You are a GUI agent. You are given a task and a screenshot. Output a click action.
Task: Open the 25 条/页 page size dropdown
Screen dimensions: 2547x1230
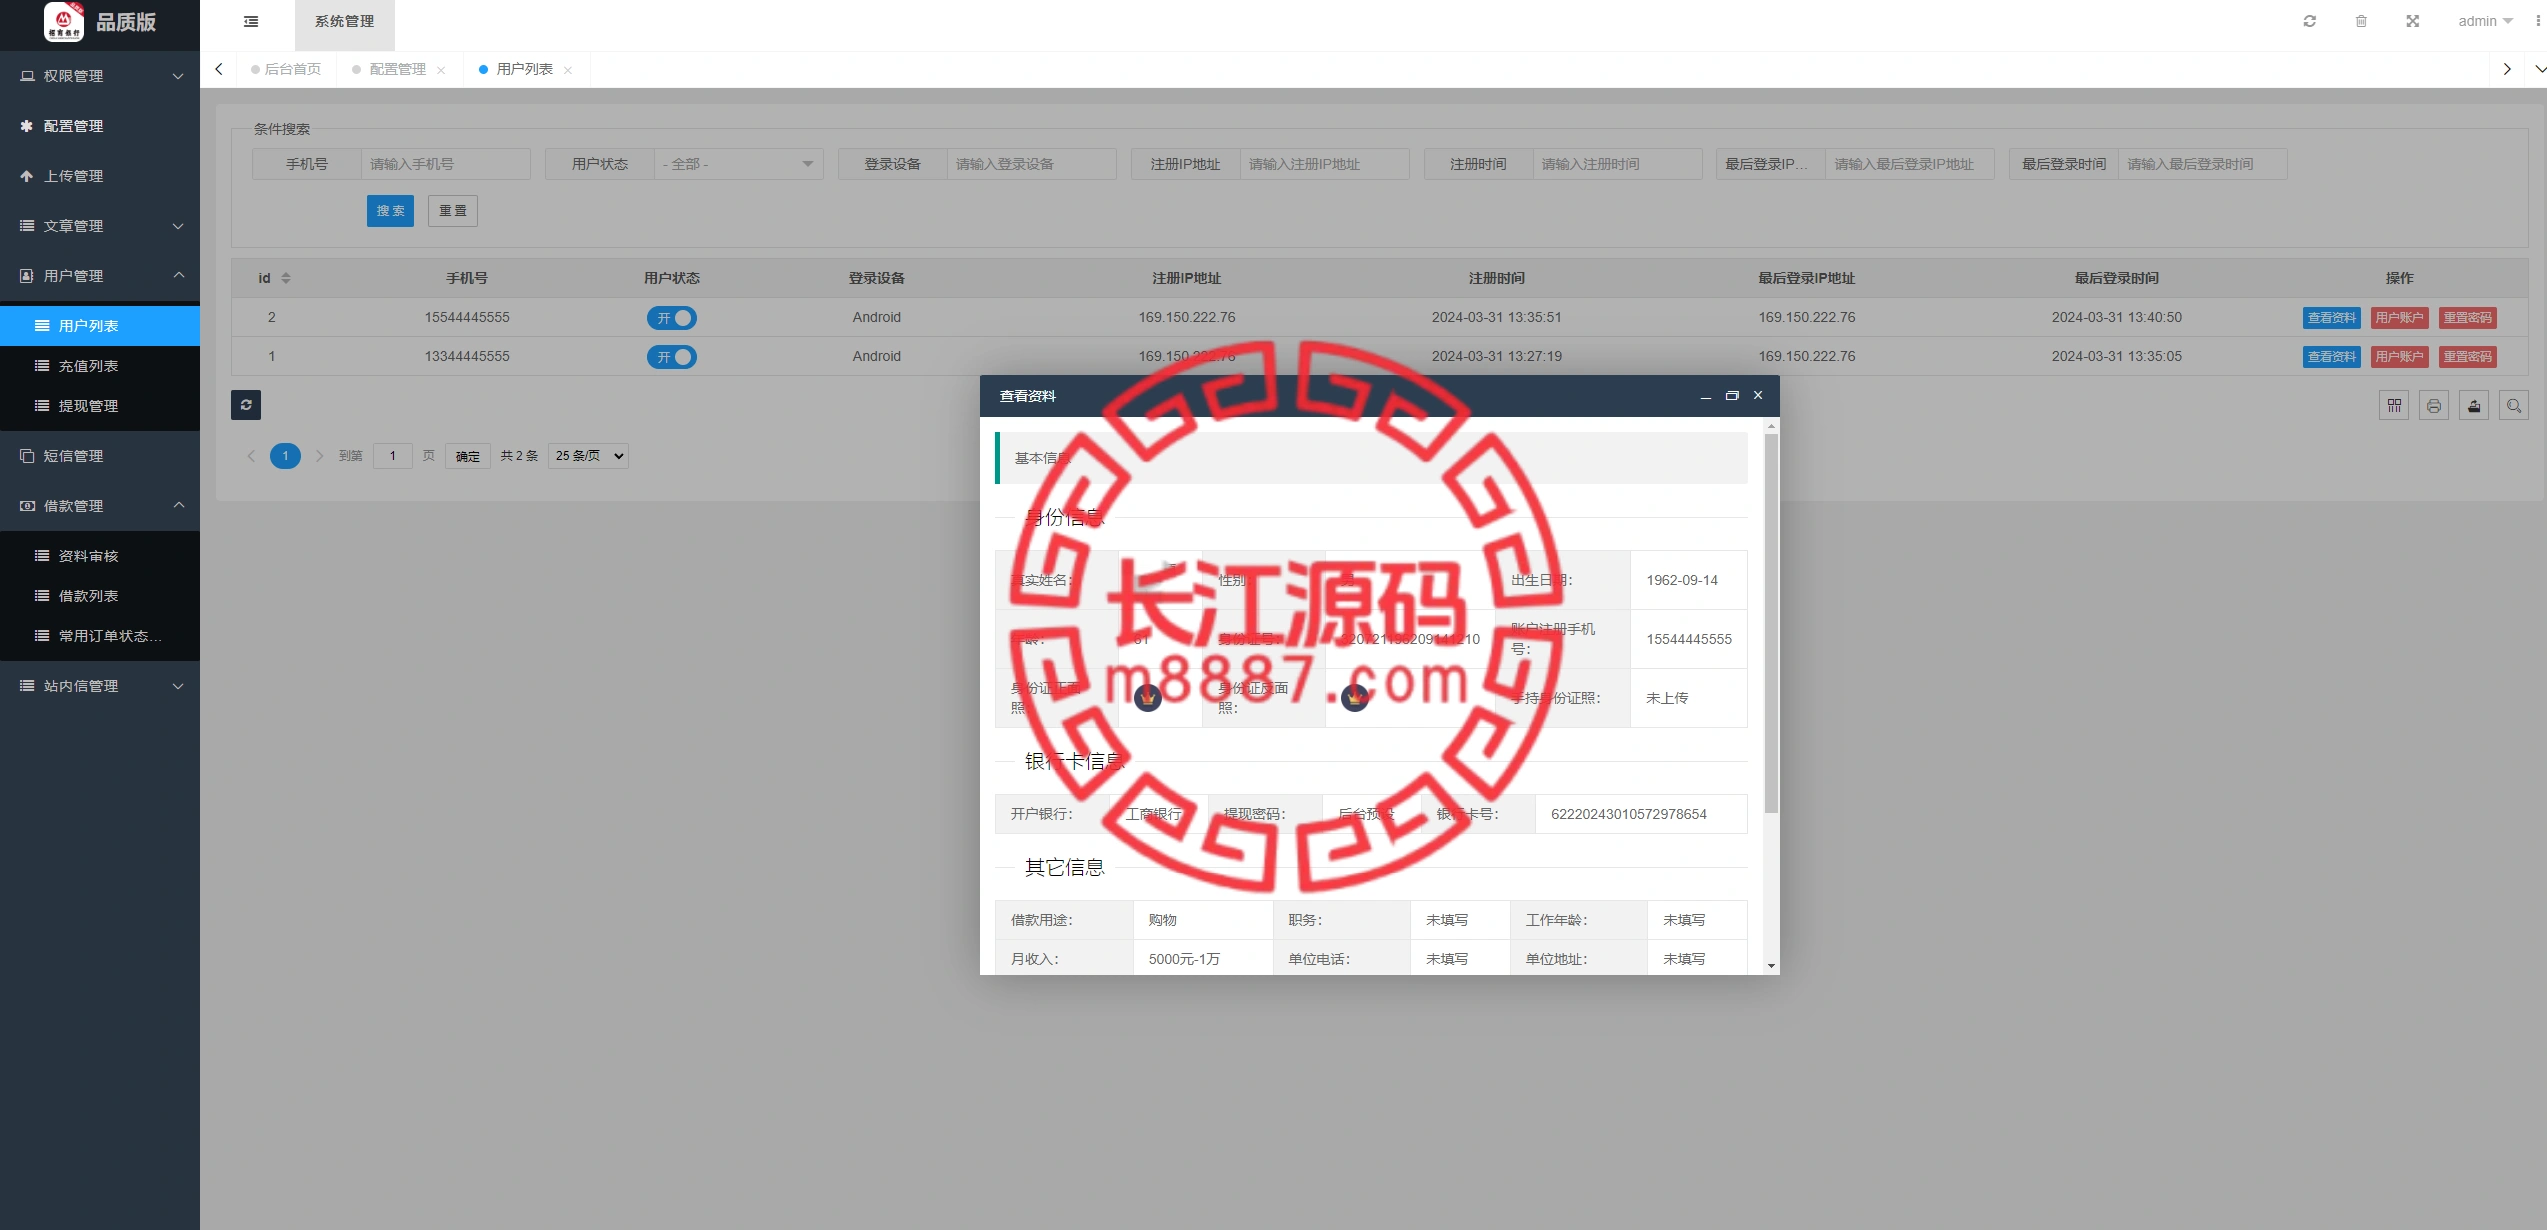tap(588, 456)
